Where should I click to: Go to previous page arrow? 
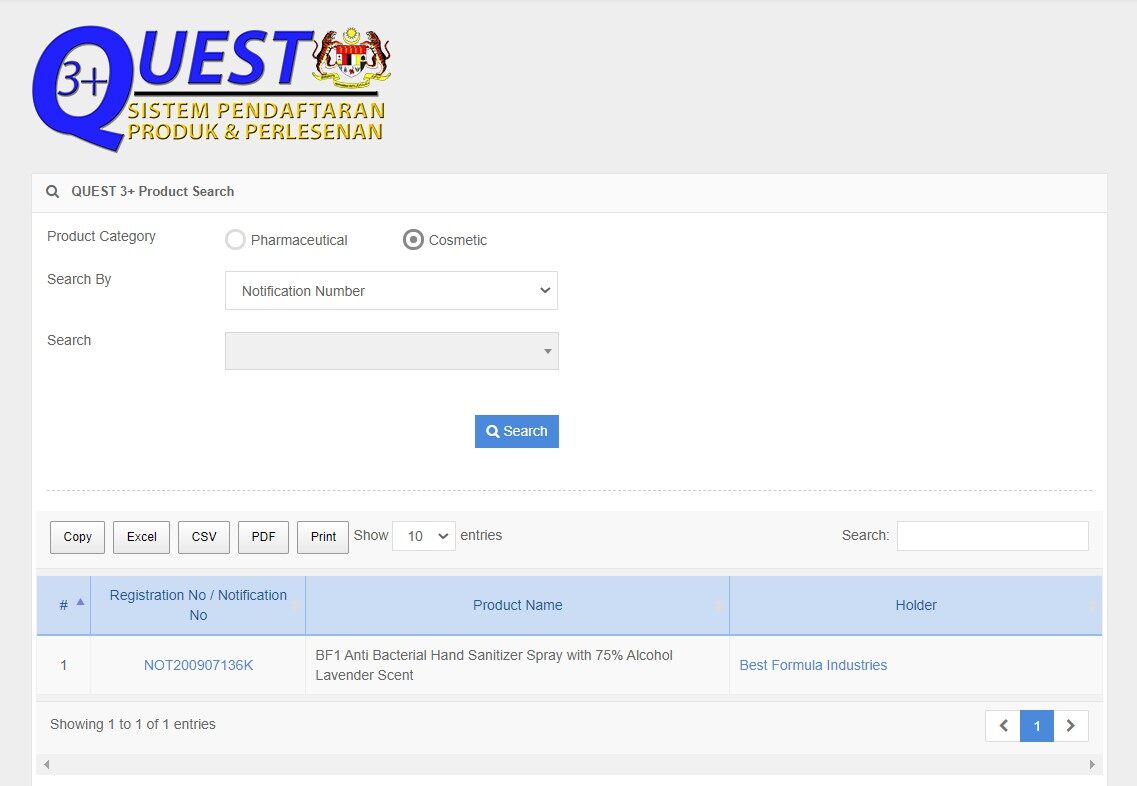tap(1003, 726)
